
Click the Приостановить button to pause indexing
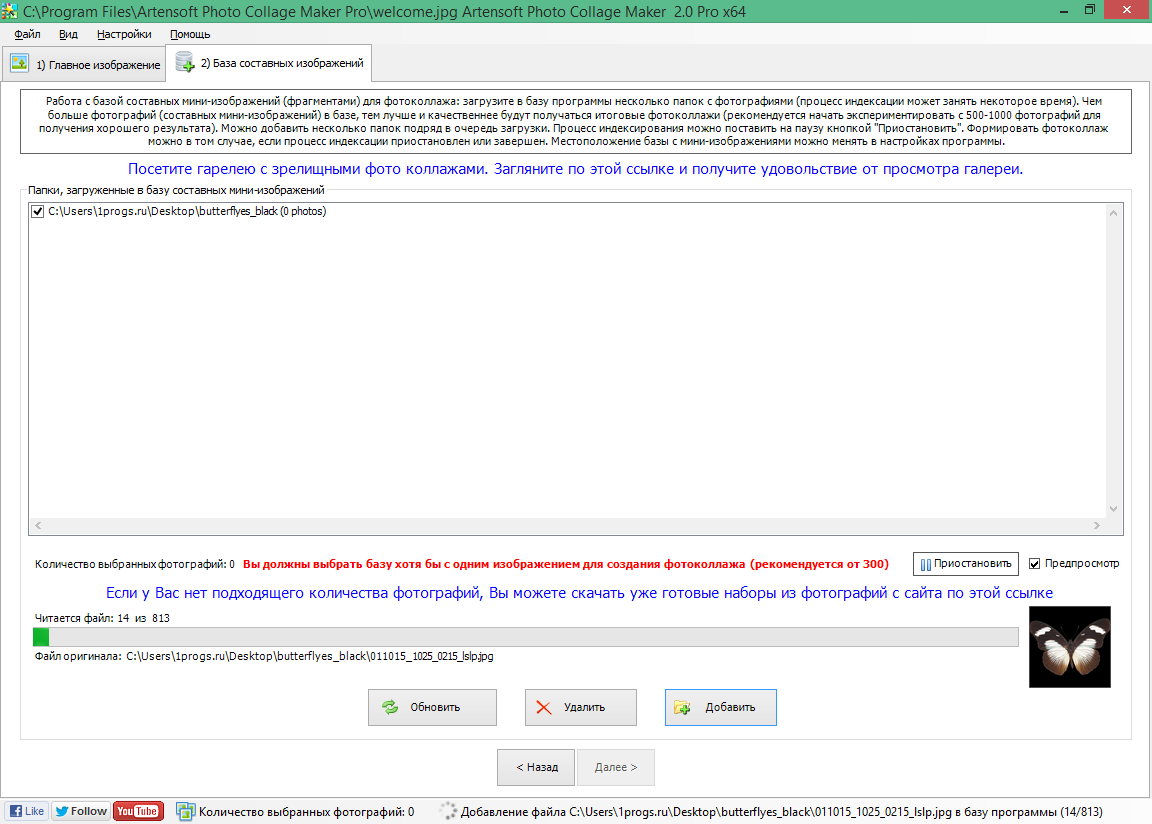965,564
